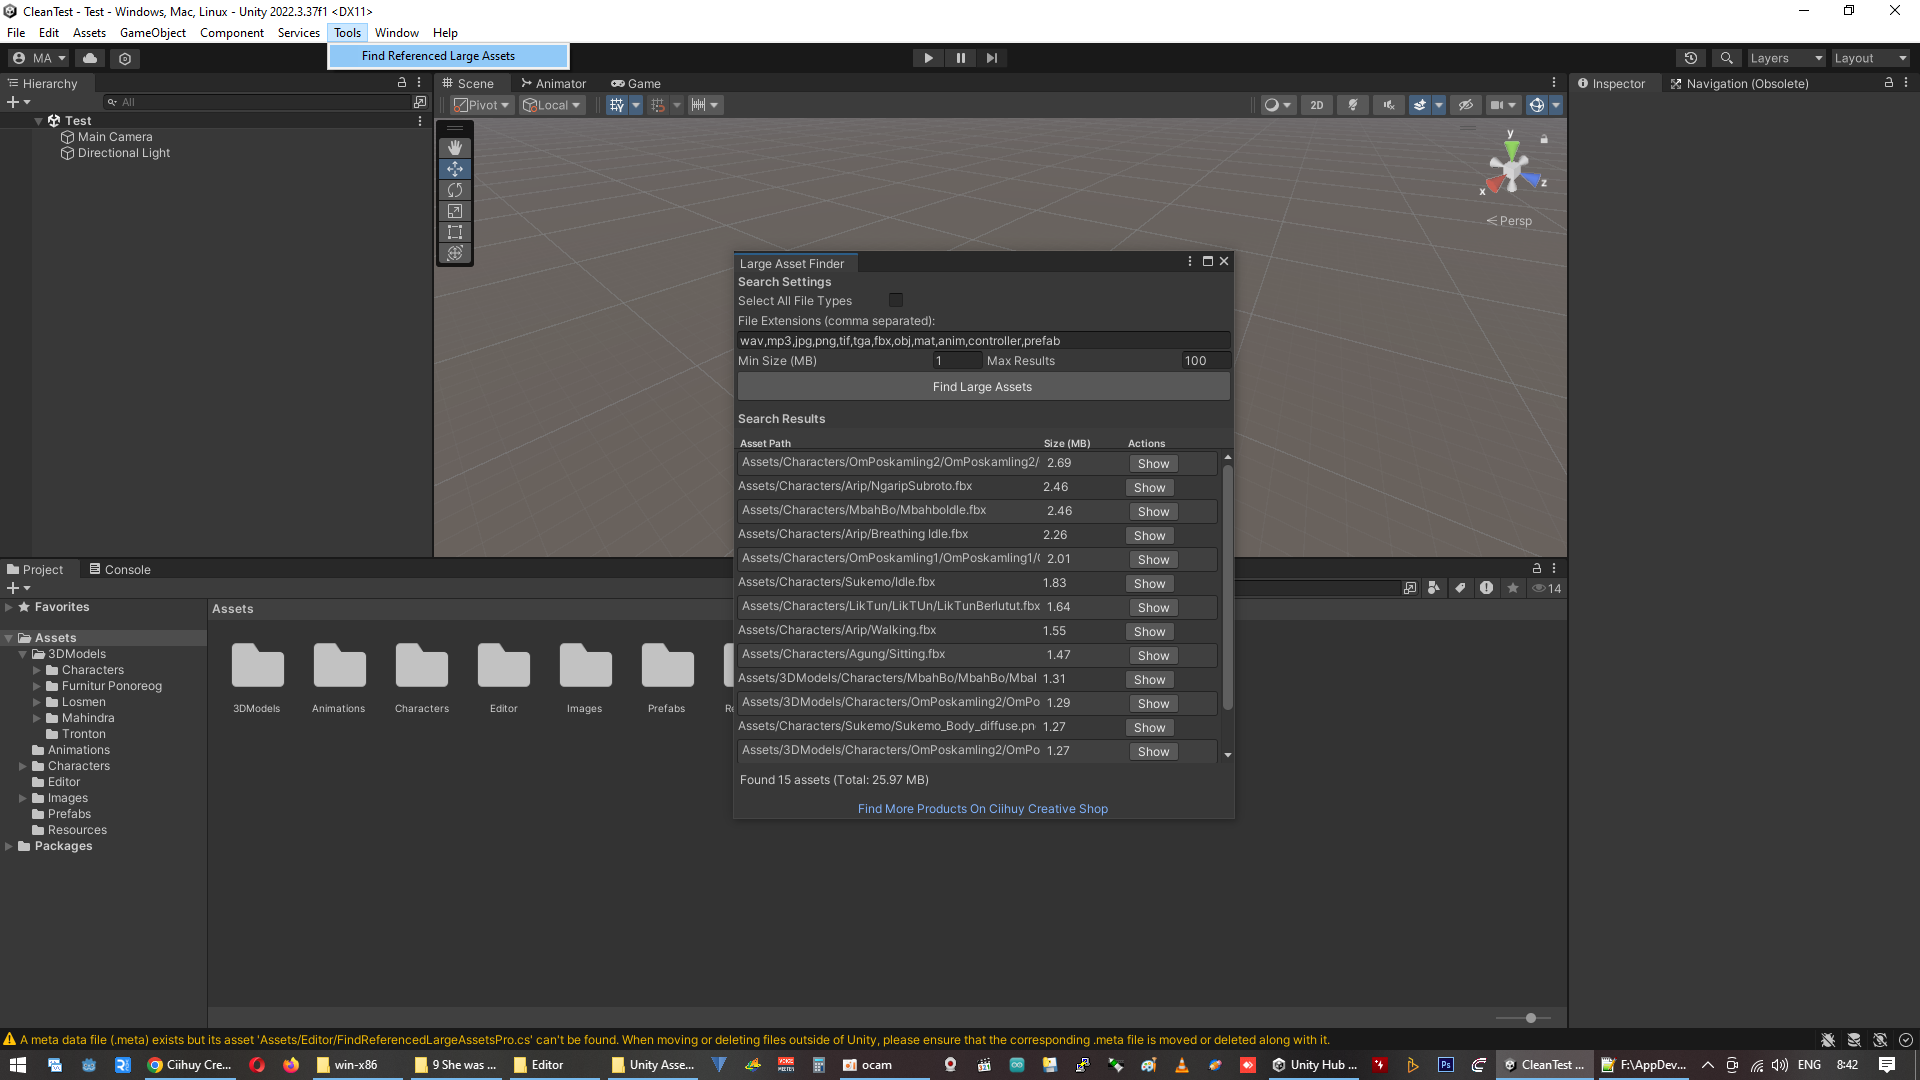Open the Tools menu
This screenshot has height=1080, width=1920.
pyautogui.click(x=347, y=33)
